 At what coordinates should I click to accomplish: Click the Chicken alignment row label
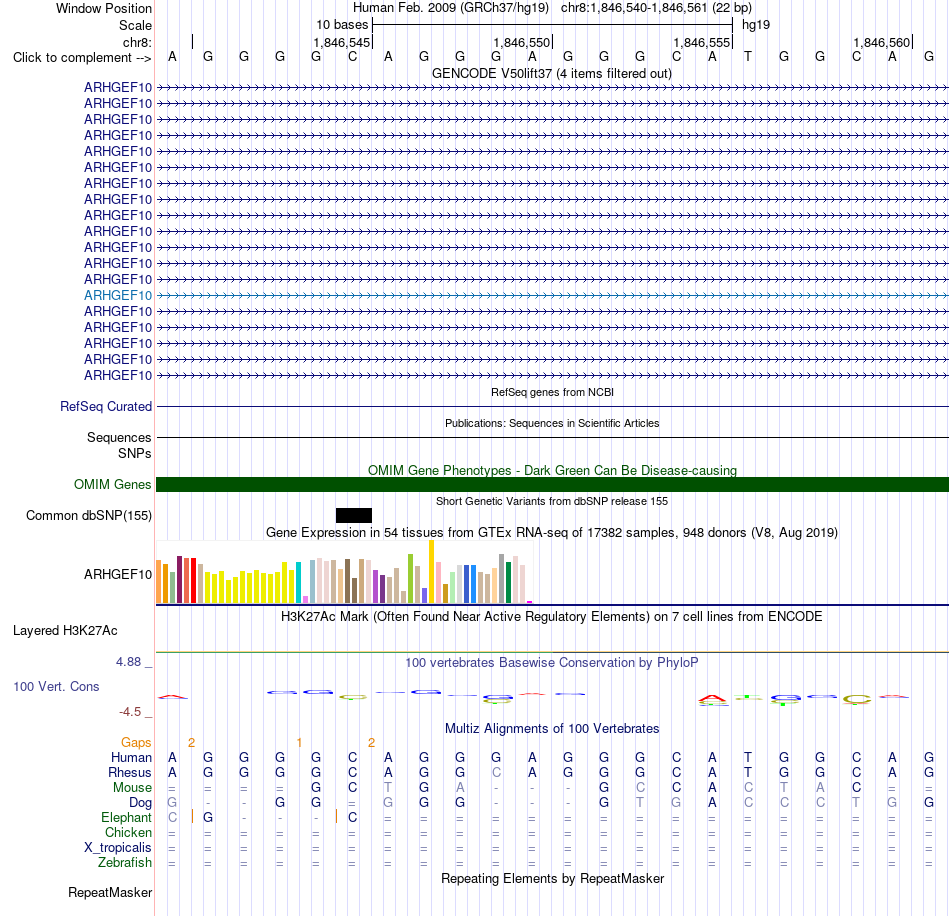coord(128,833)
